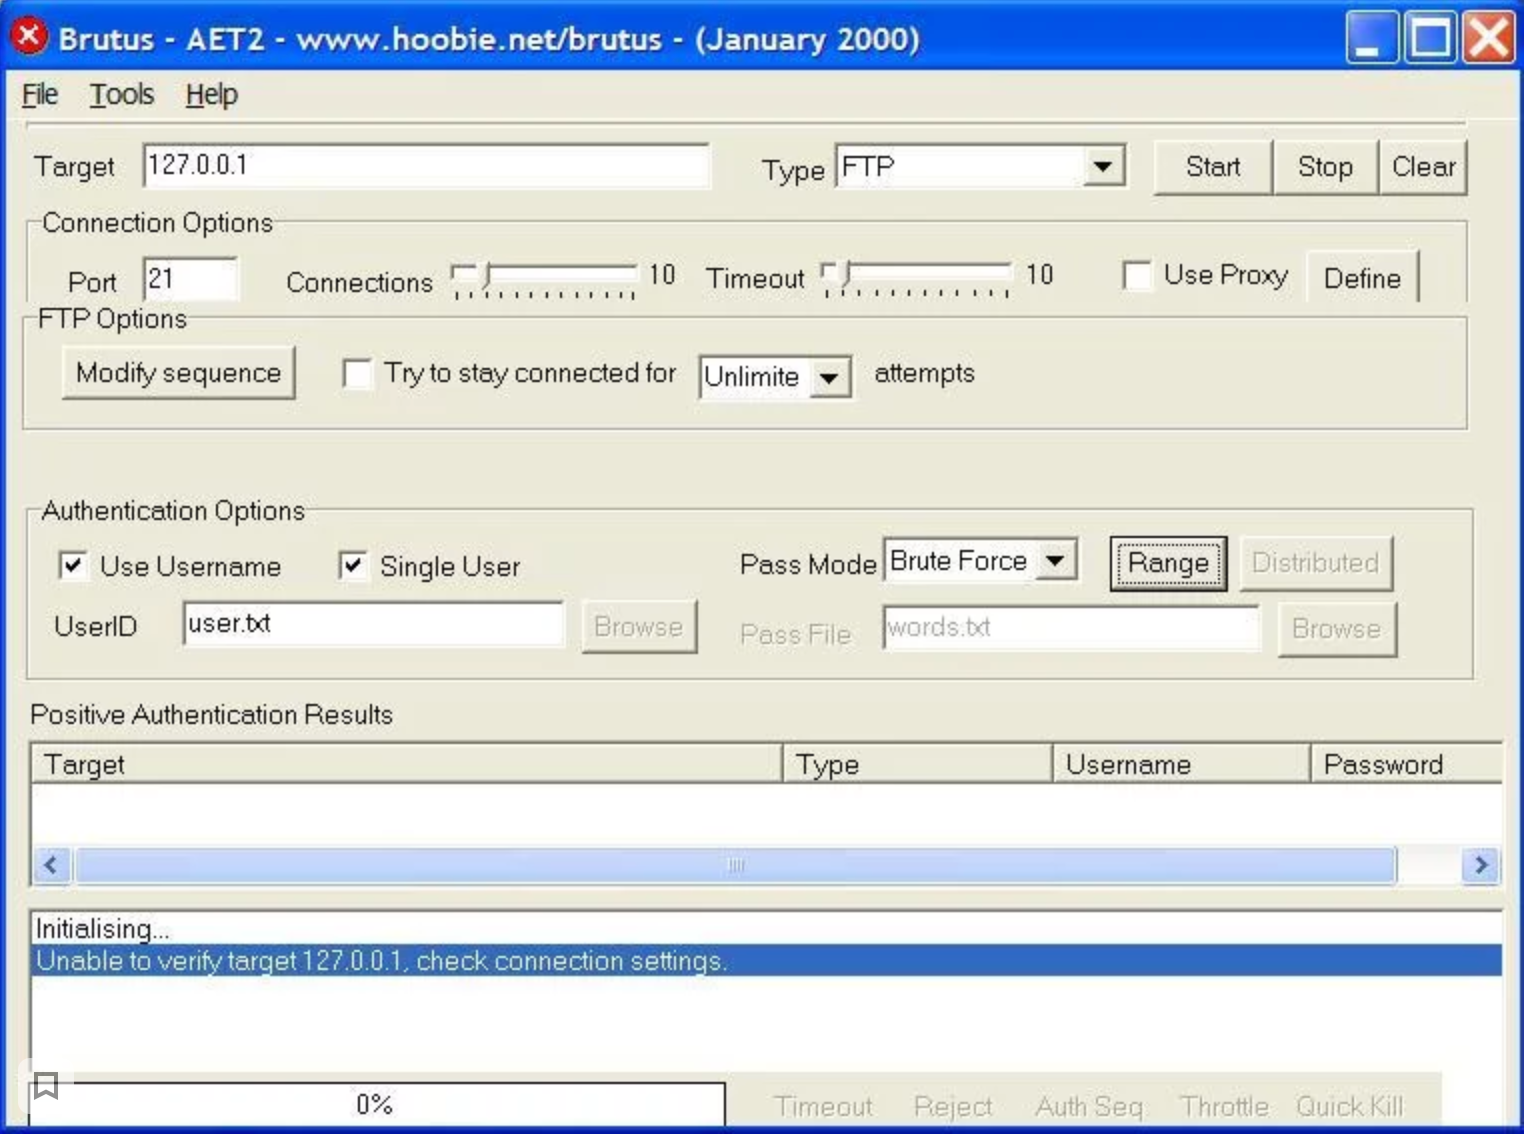This screenshot has height=1134, width=1524.
Task: Click the Port number field
Action: pos(191,278)
